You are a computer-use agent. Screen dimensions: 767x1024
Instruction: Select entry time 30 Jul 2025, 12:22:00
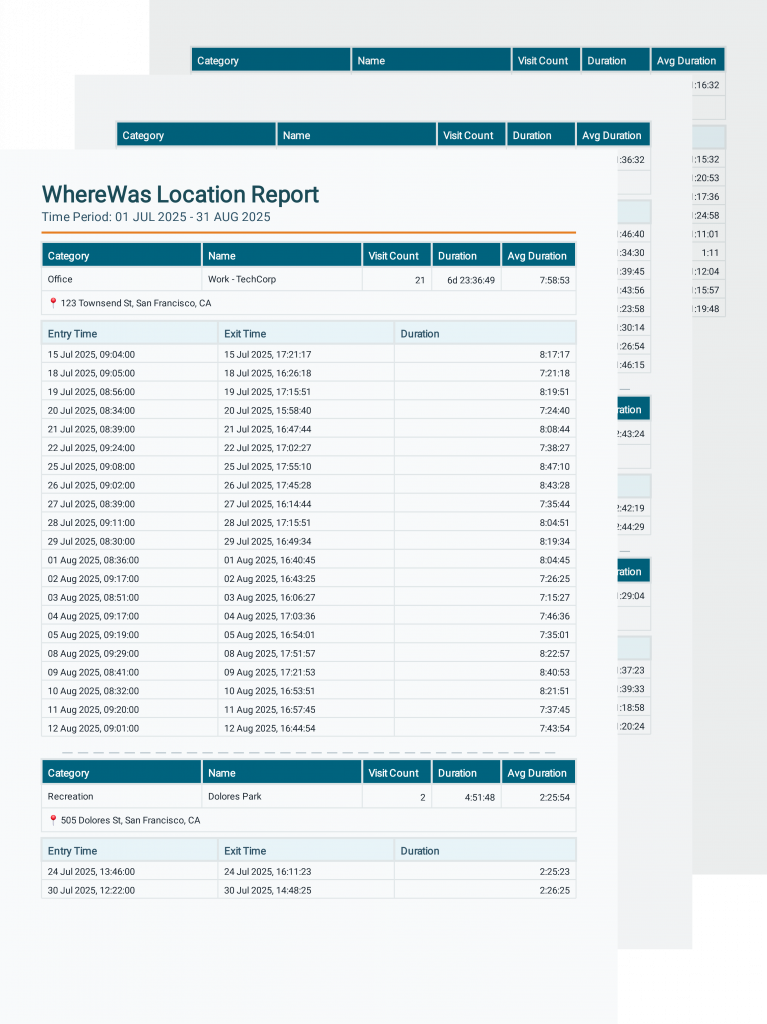91,890
